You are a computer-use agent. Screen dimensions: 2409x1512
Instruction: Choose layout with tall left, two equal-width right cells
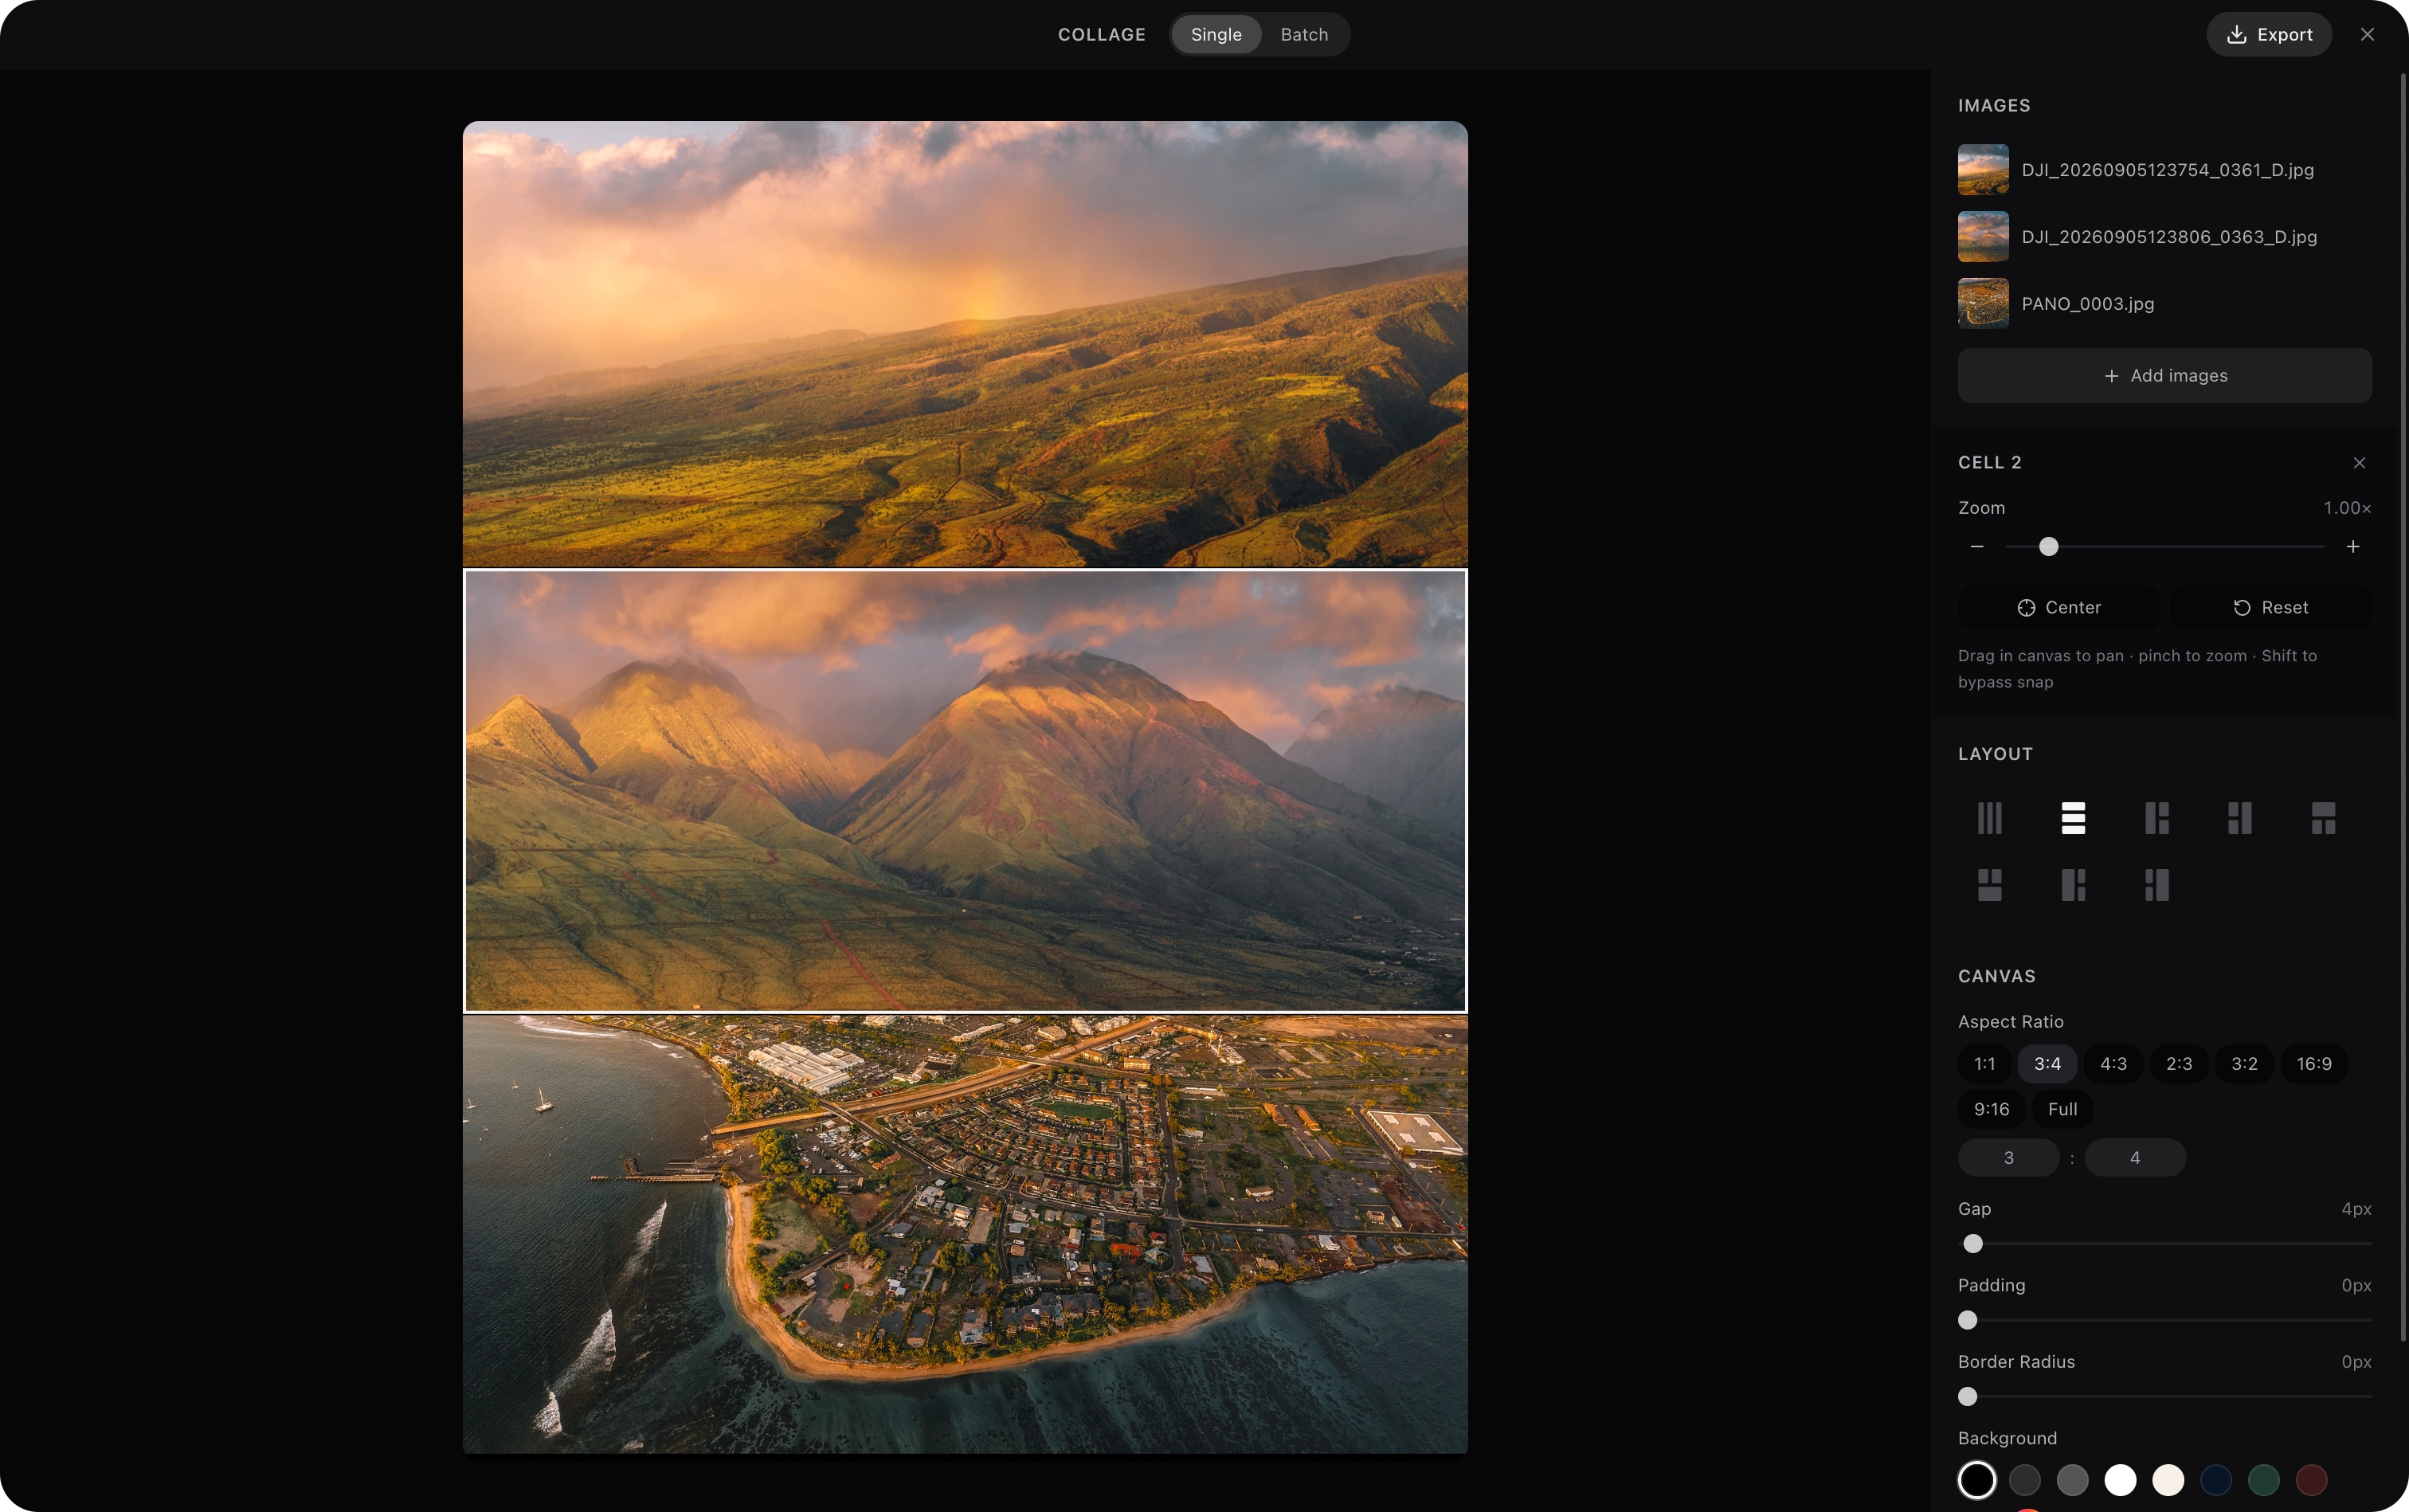pyautogui.click(x=2156, y=818)
